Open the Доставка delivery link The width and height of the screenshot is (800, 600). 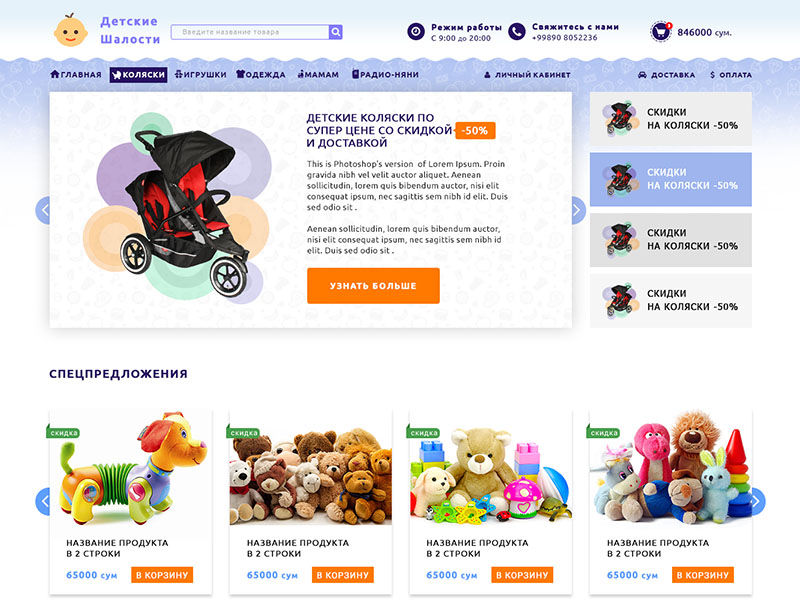(666, 75)
